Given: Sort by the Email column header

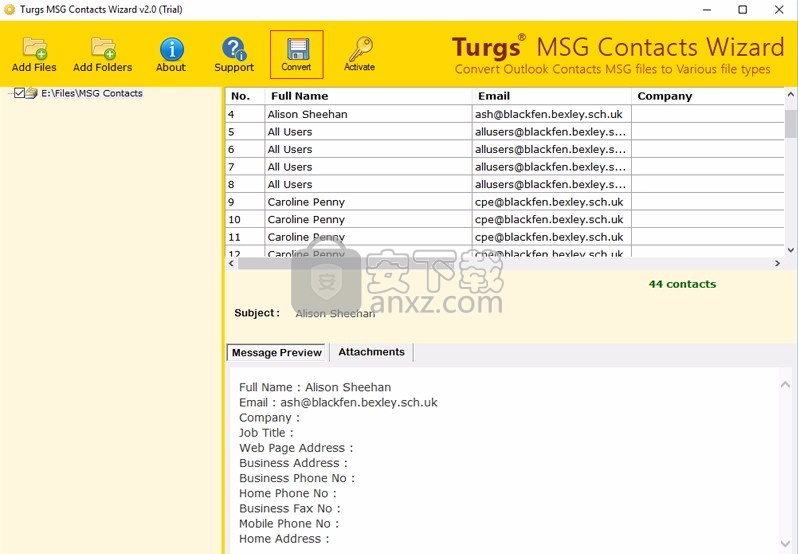Looking at the screenshot, I should click(552, 96).
